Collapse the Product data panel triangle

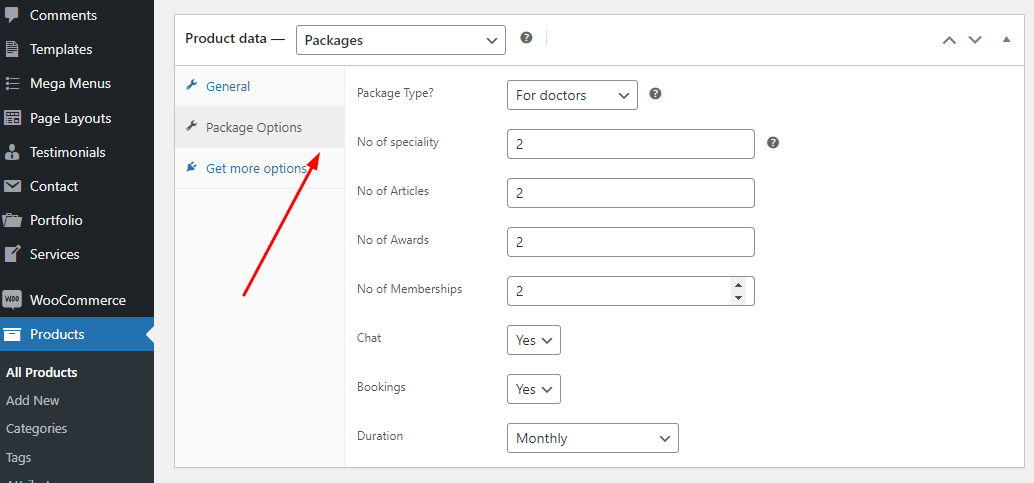click(x=1006, y=40)
